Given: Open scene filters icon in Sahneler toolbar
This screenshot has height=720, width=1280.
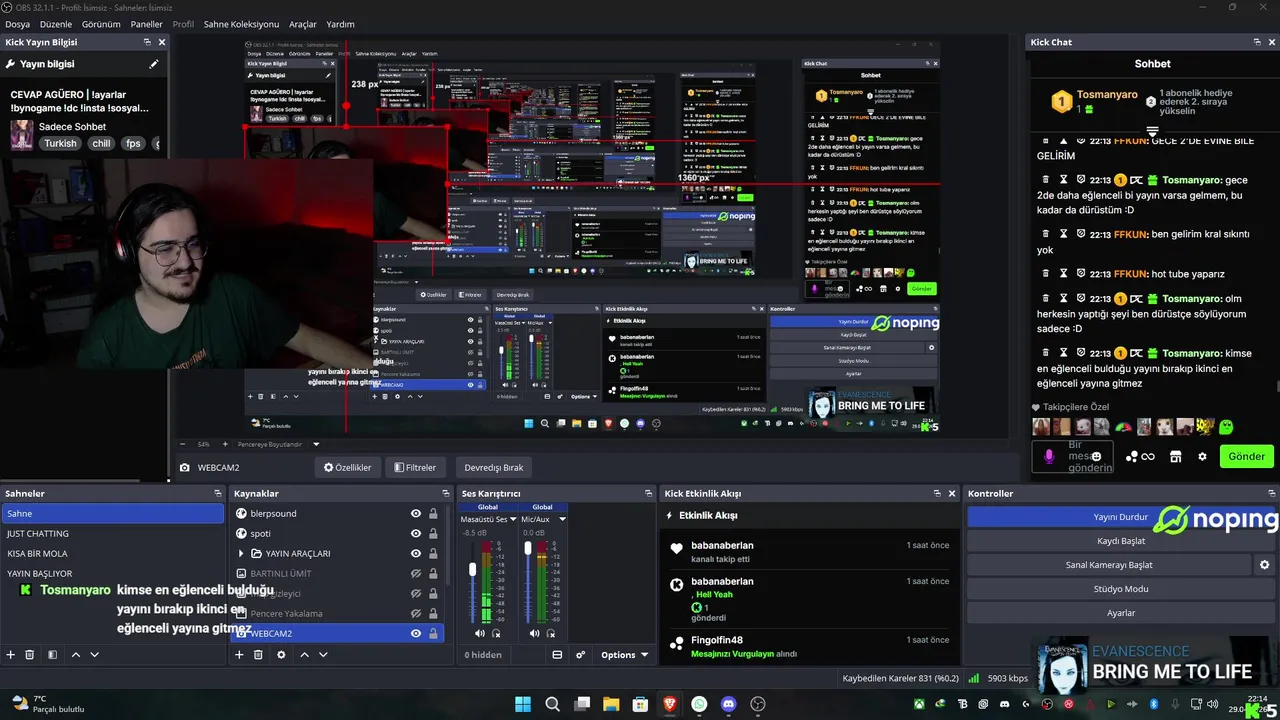Looking at the screenshot, I should (x=52, y=655).
